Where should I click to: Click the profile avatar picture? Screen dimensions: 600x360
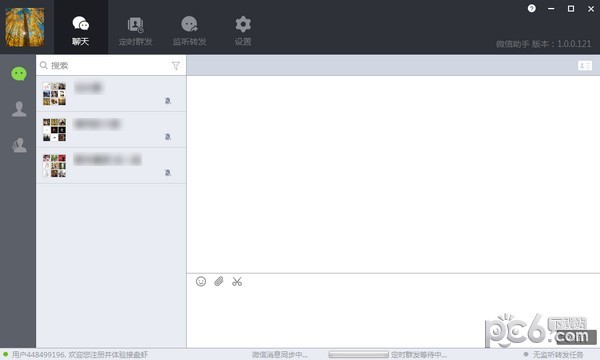coord(24,27)
